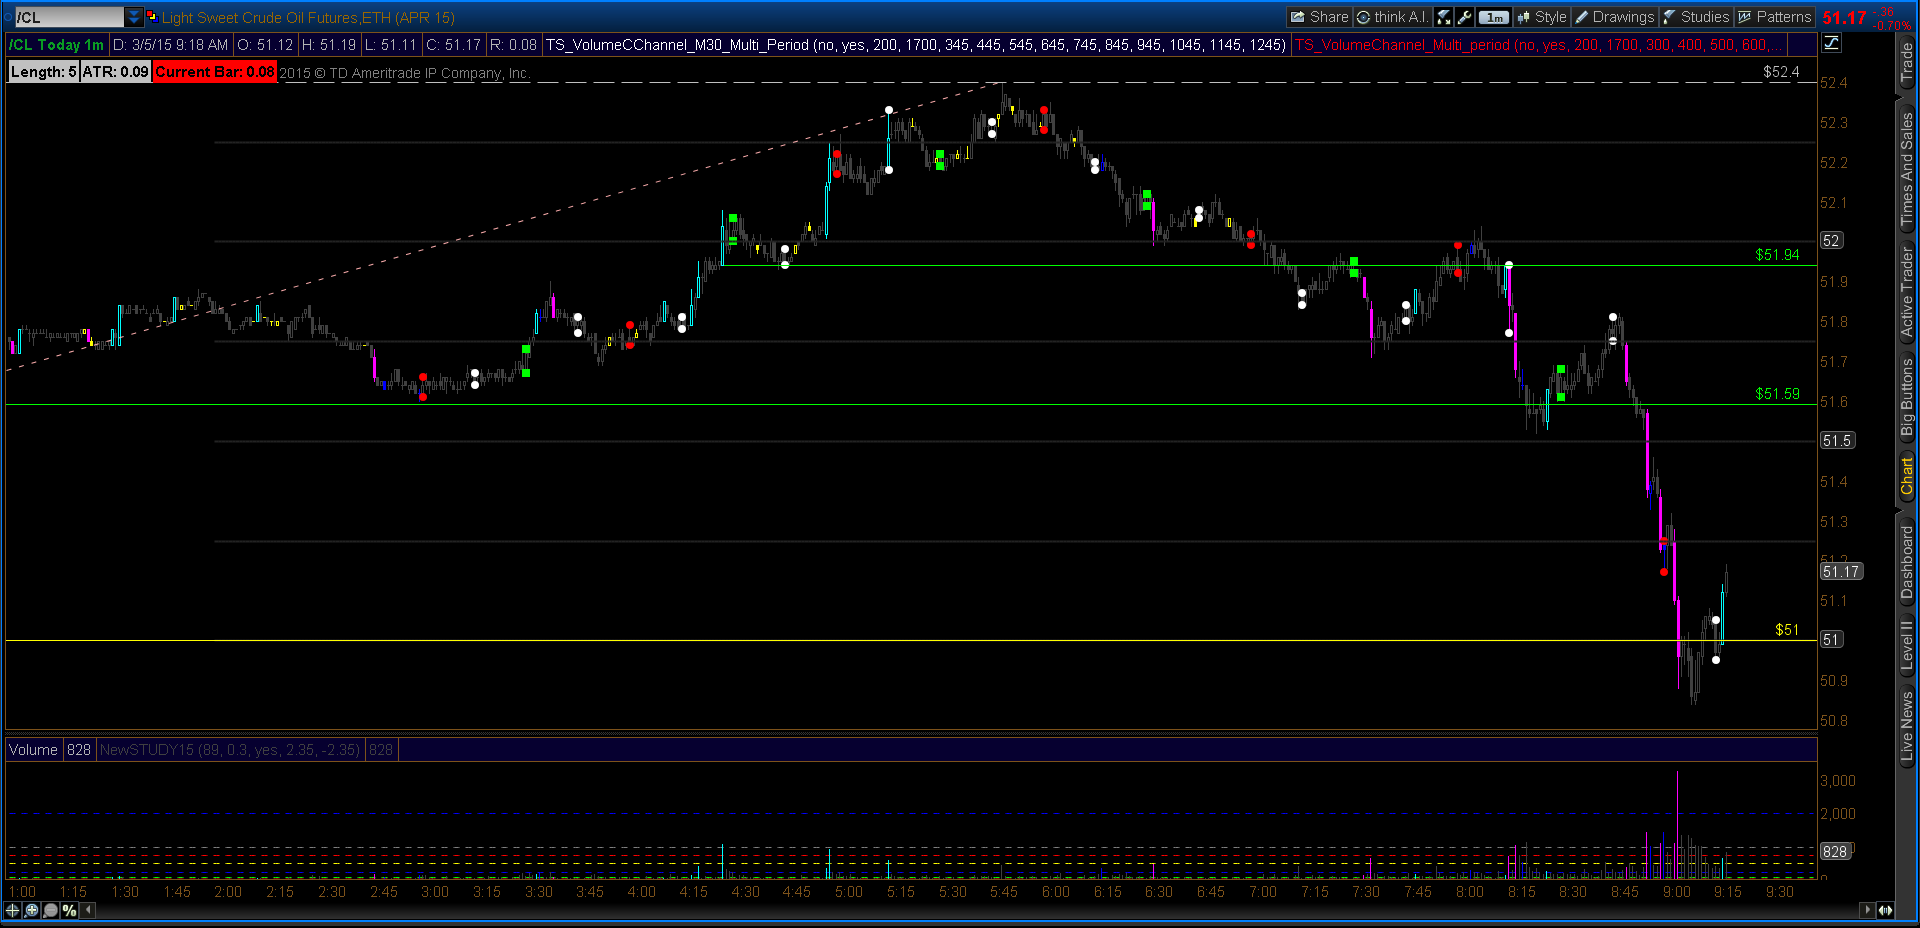This screenshot has width=1920, height=928.
Task: Open chart settings wrench icon
Action: [1465, 17]
